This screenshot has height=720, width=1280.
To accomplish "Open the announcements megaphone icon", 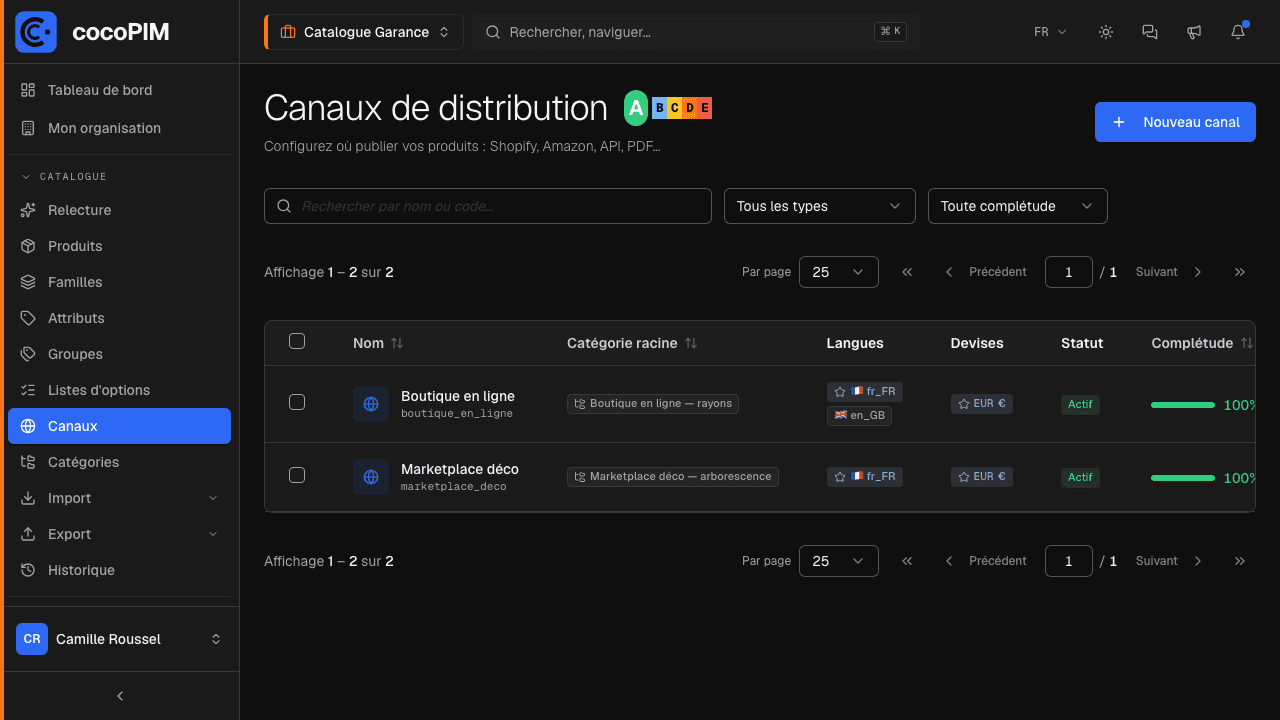I will tap(1194, 32).
